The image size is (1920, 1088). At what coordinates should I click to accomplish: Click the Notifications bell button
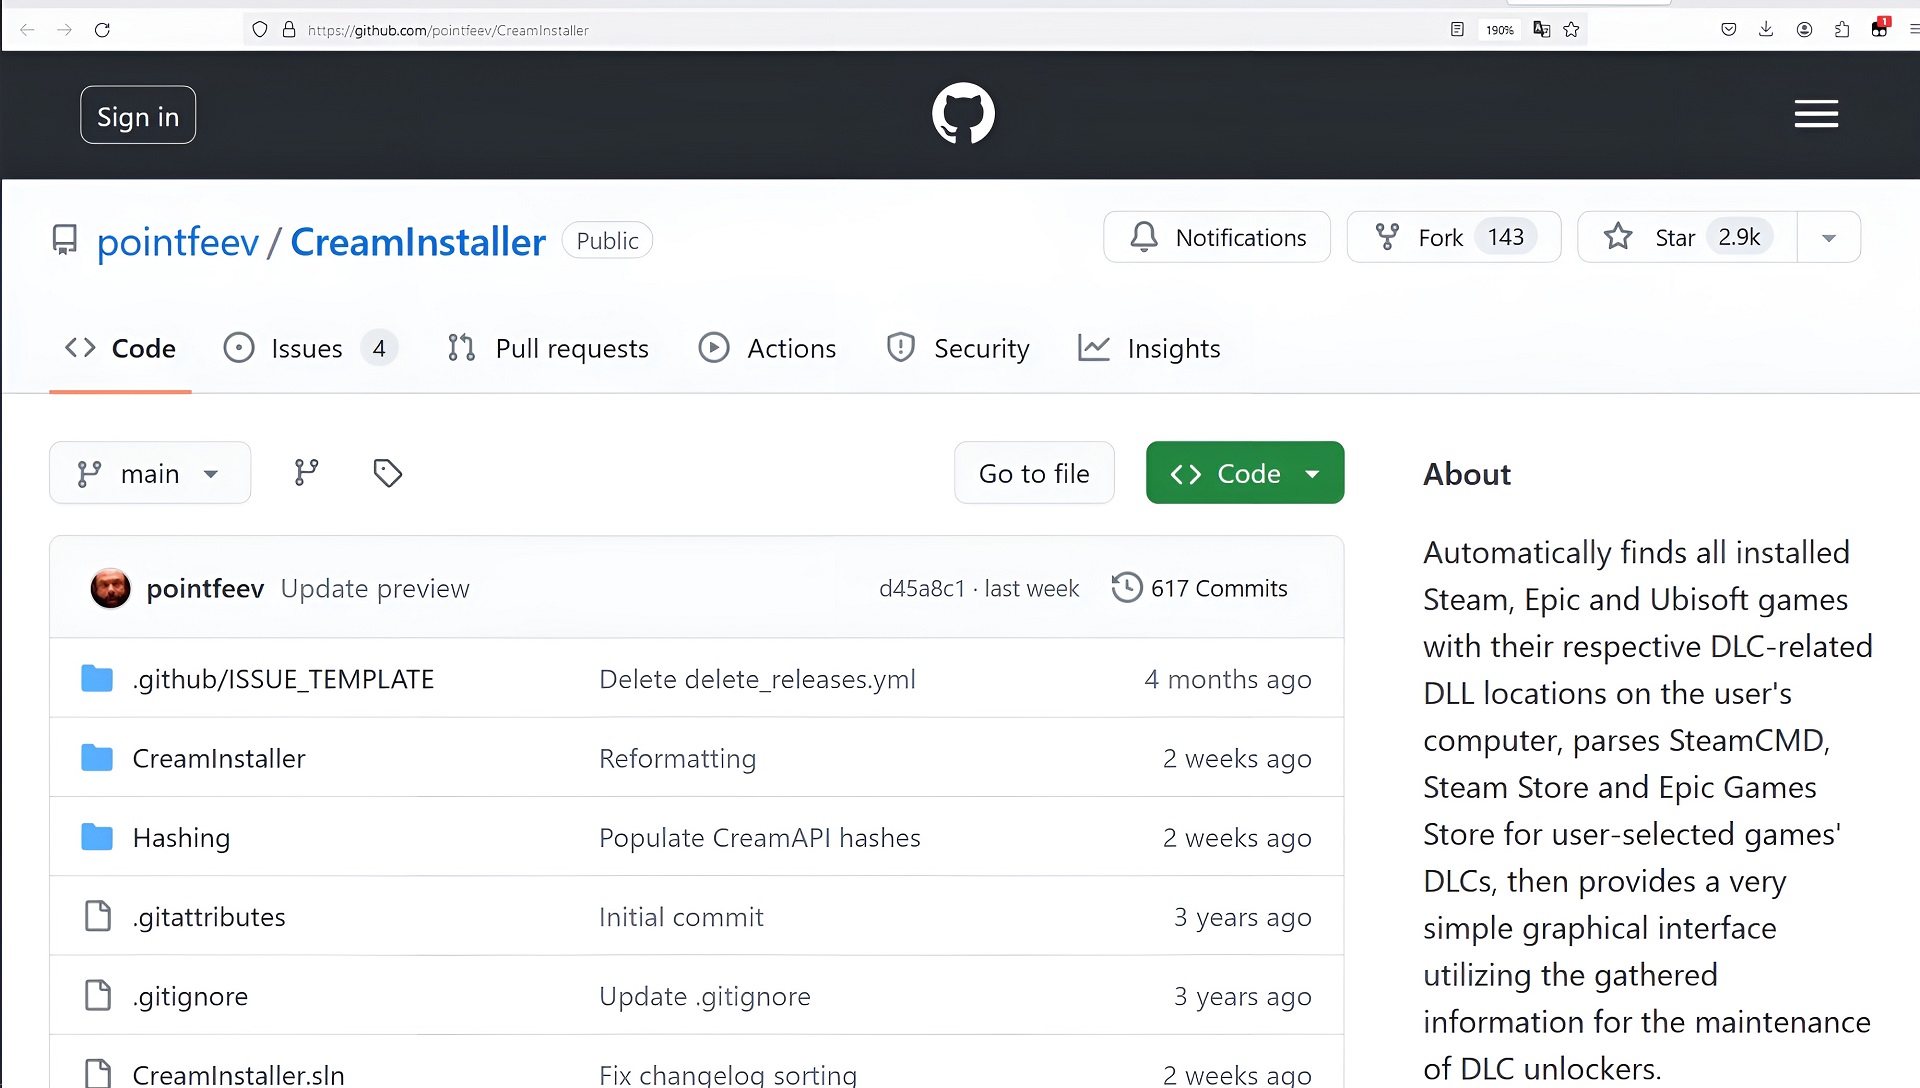coord(1216,238)
